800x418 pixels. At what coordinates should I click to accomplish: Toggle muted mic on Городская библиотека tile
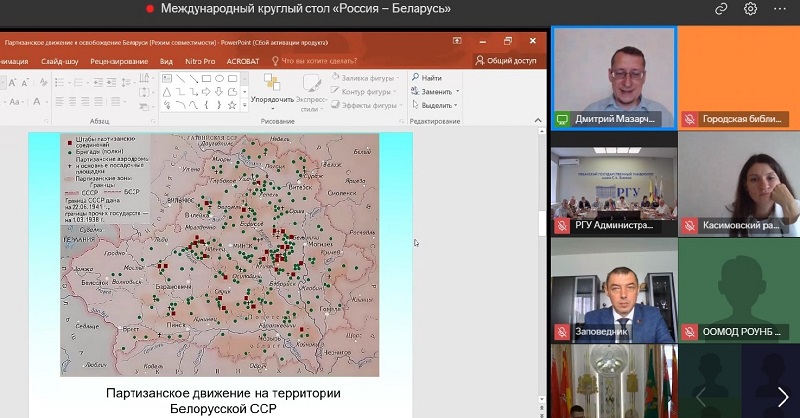click(689, 119)
